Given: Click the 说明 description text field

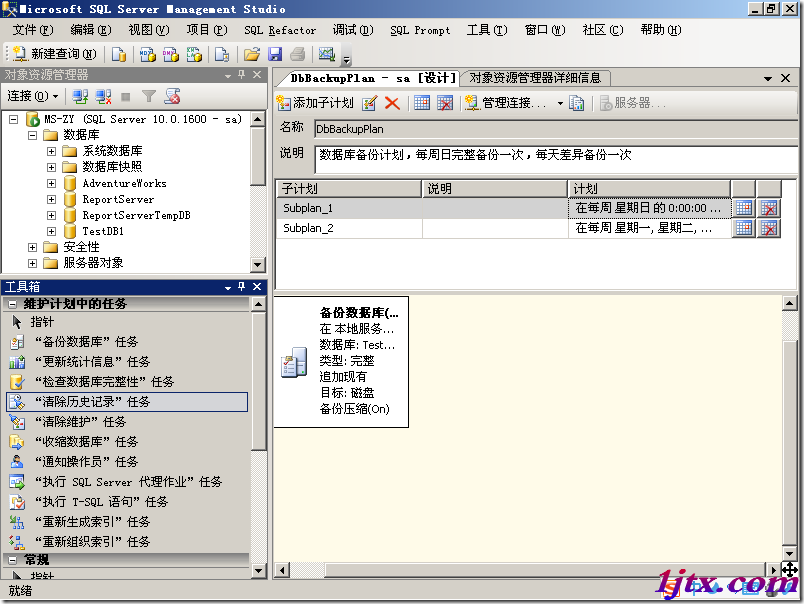Looking at the screenshot, I should click(x=556, y=159).
